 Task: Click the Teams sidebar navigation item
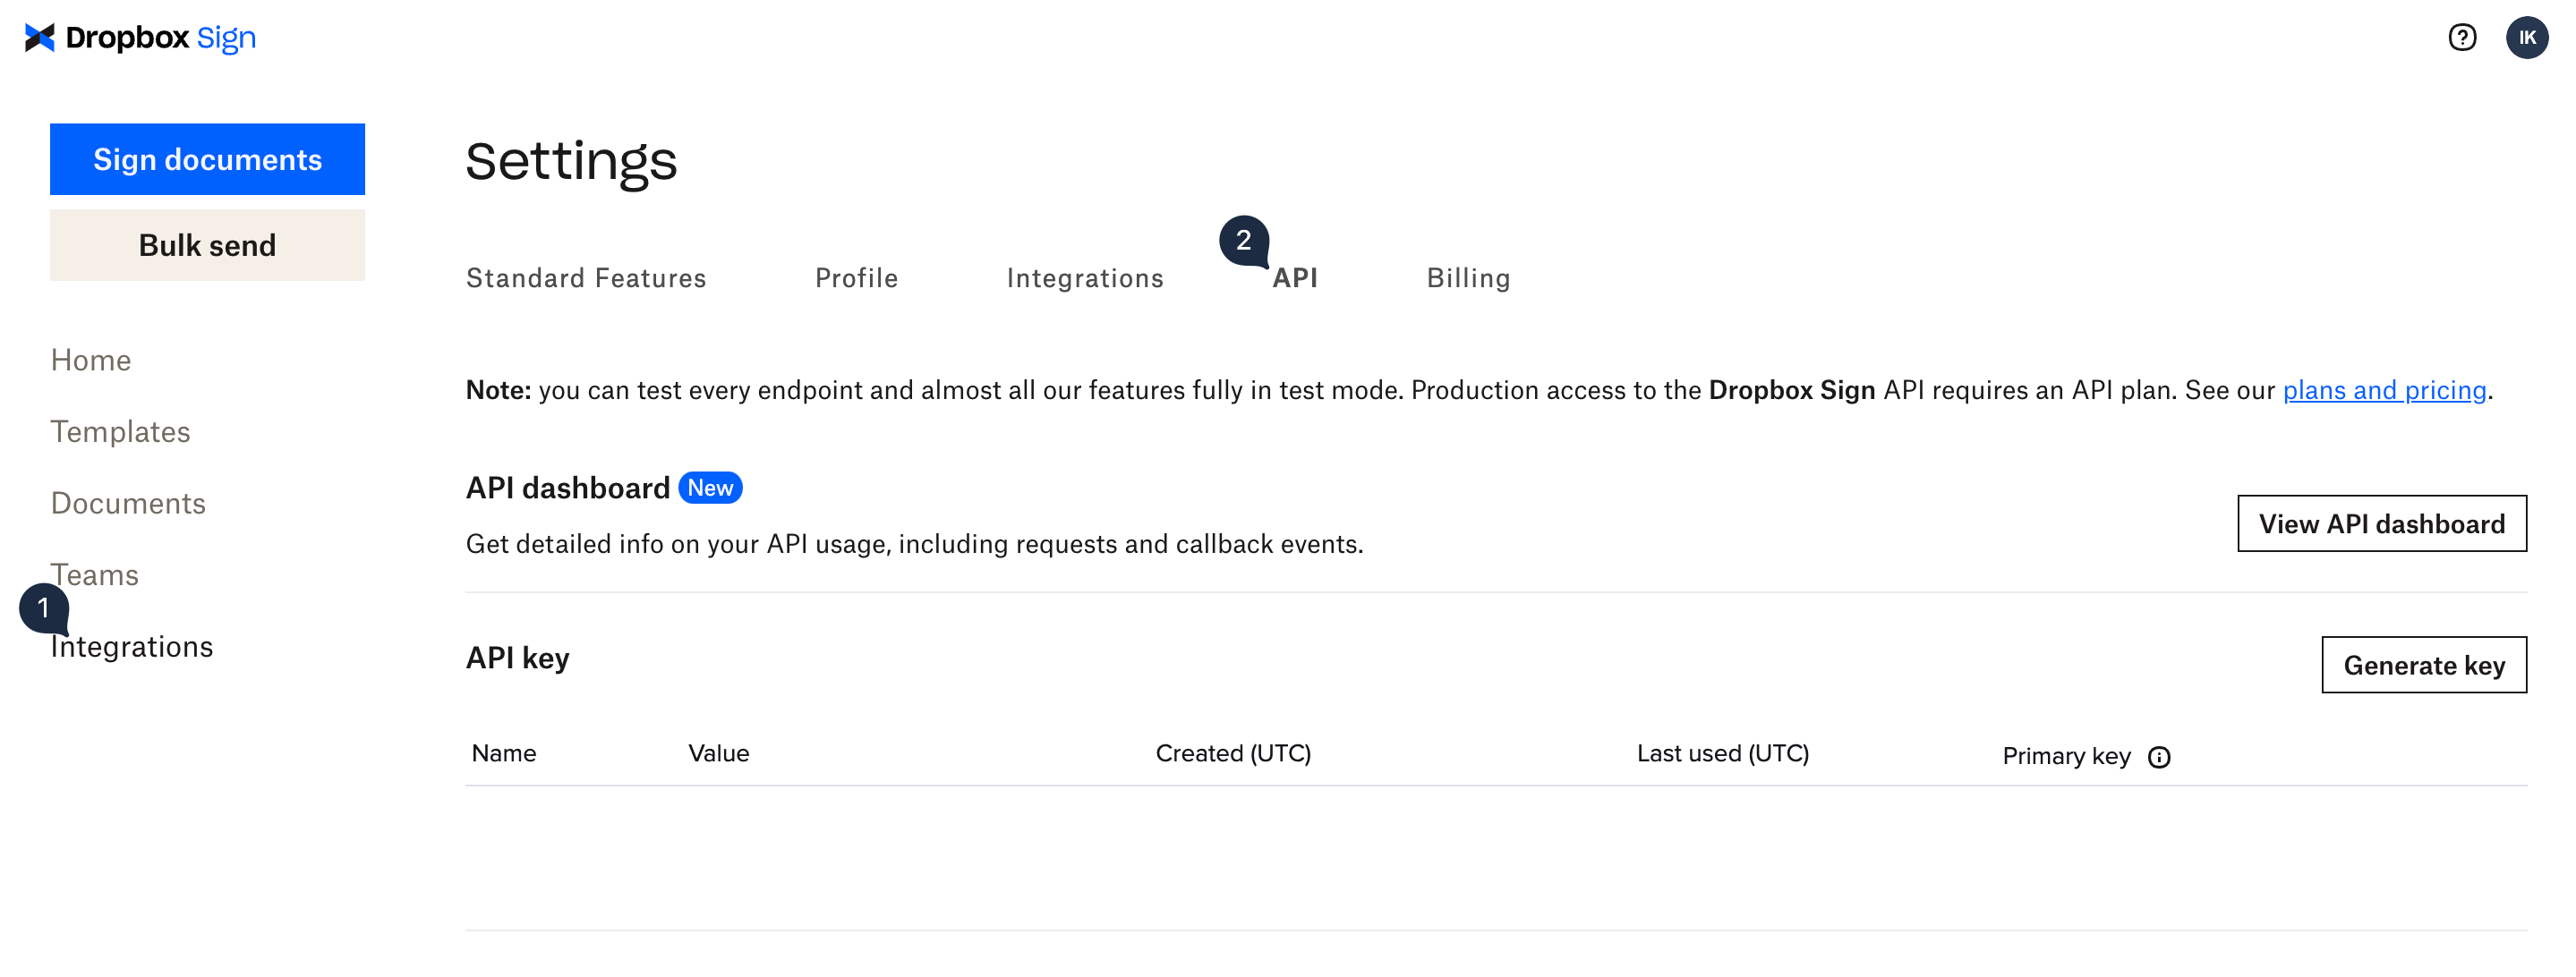click(95, 574)
